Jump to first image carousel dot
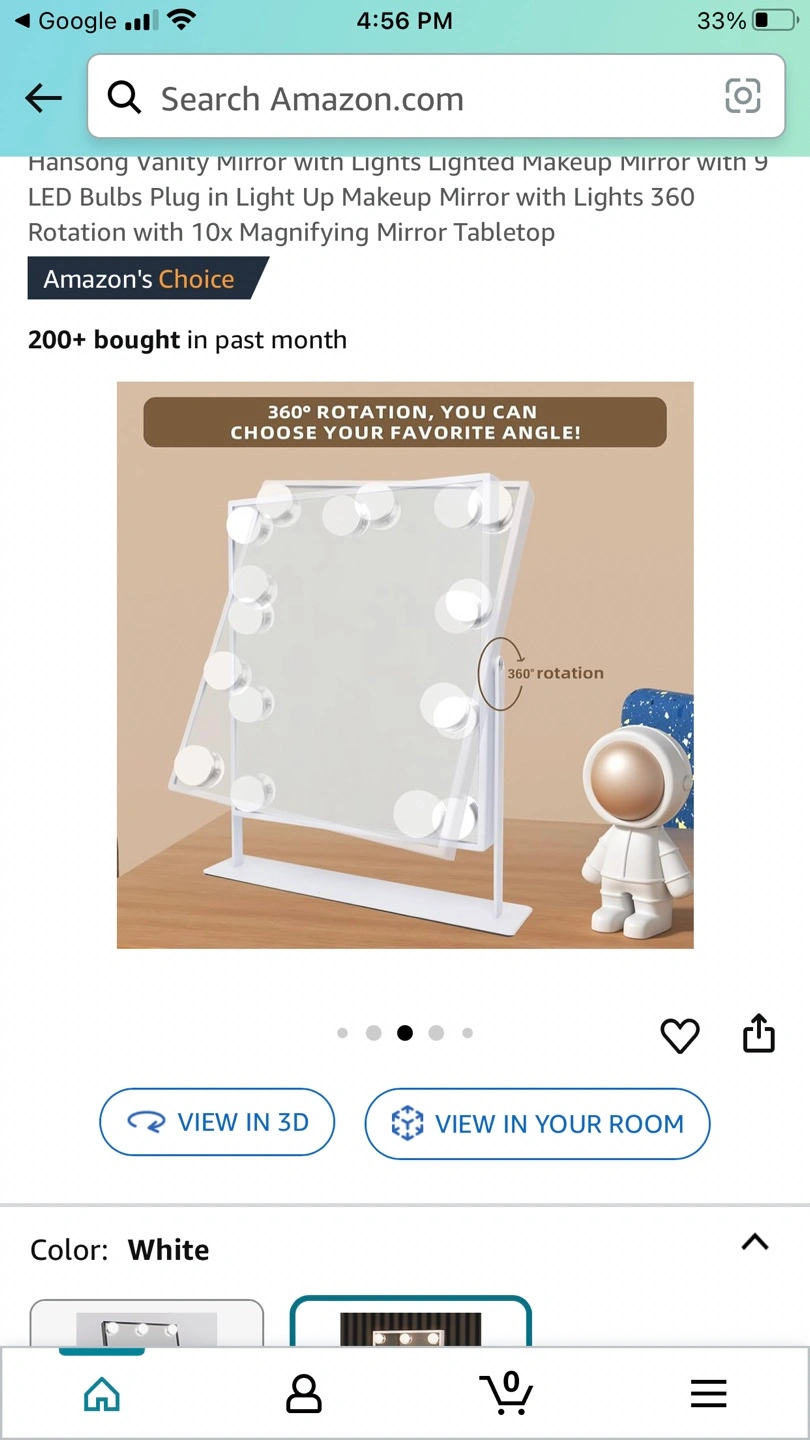 pyautogui.click(x=342, y=1033)
